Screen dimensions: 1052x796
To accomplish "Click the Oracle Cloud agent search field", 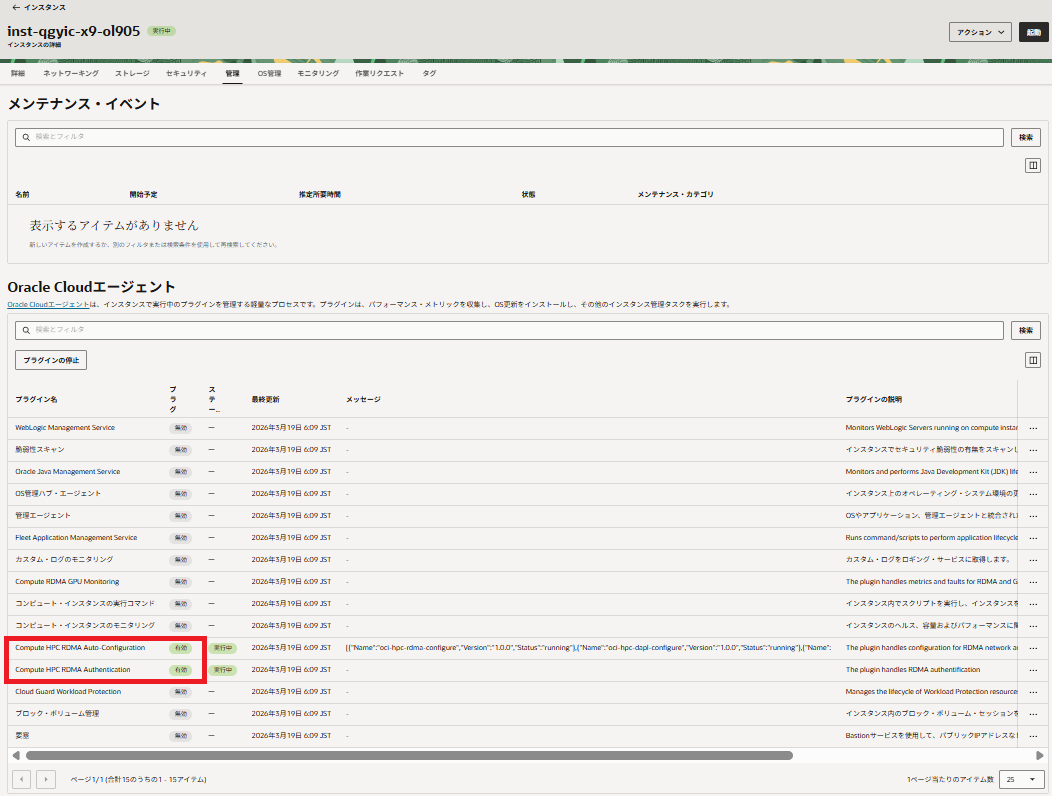I will (510, 330).
